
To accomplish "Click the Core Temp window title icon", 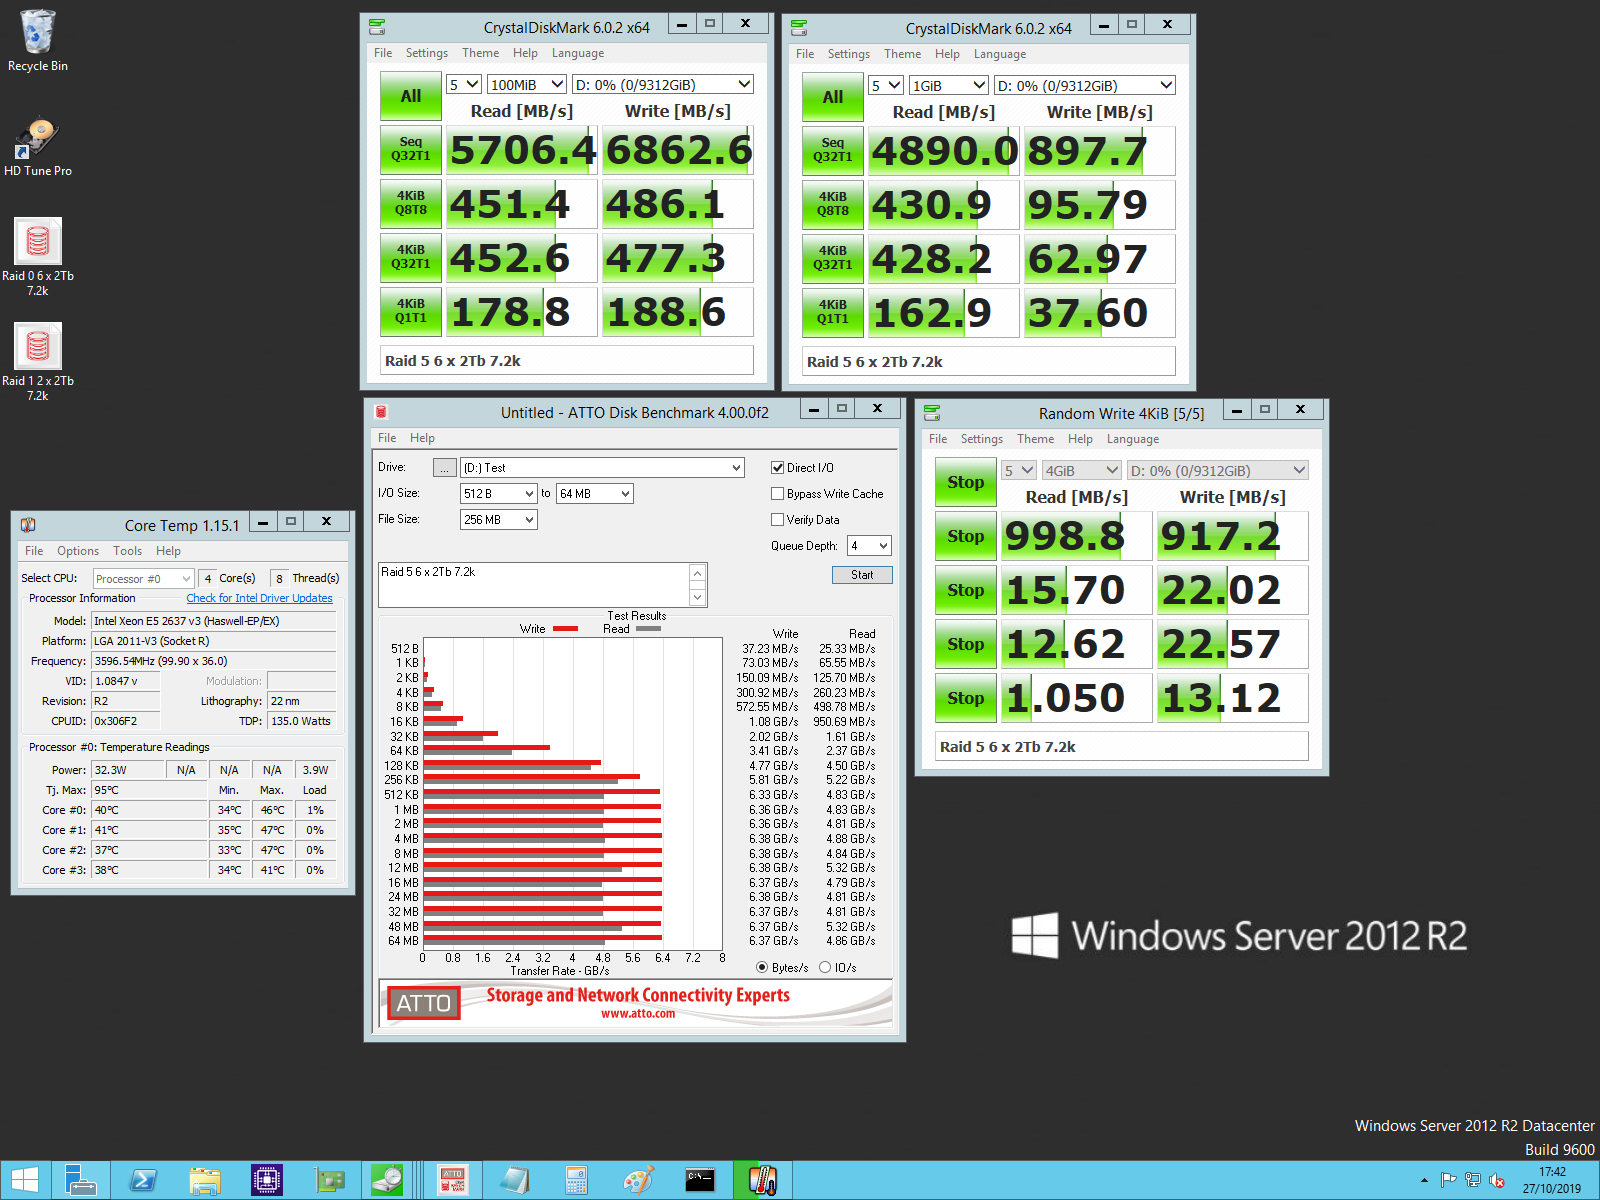I will point(28,524).
